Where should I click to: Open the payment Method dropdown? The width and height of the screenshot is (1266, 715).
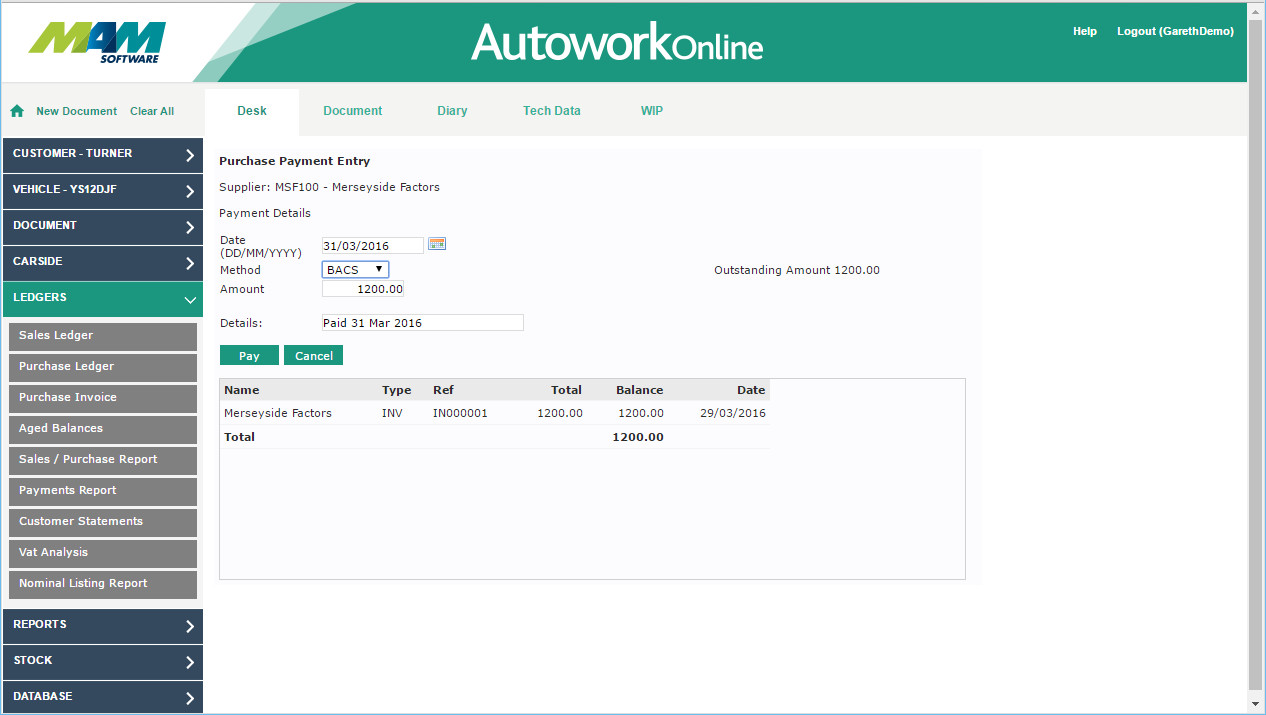click(355, 270)
